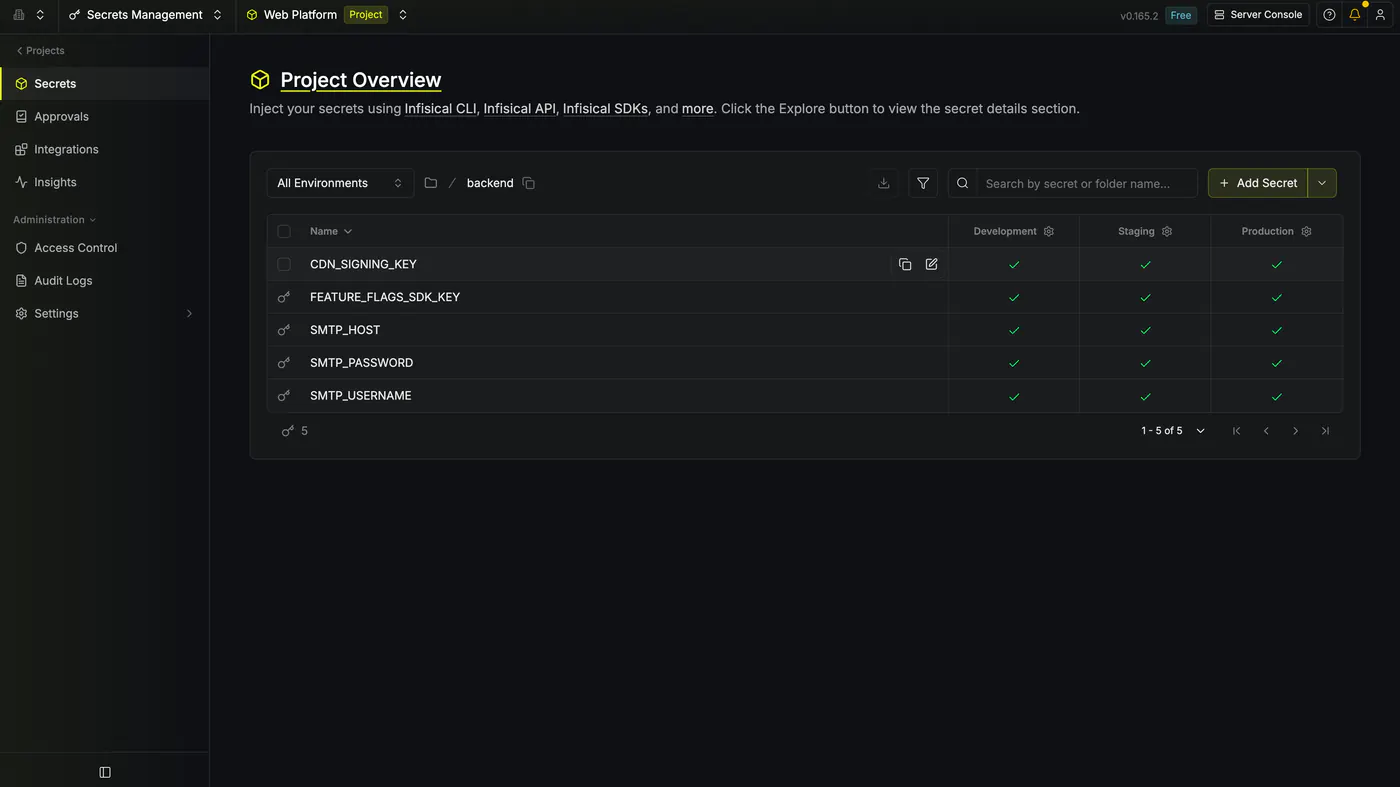Open the filter options icon
The image size is (1400, 787).
click(x=923, y=183)
